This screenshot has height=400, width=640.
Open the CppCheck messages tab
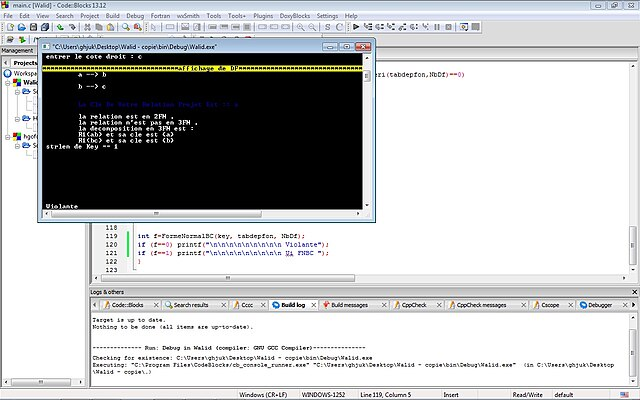(x=481, y=304)
